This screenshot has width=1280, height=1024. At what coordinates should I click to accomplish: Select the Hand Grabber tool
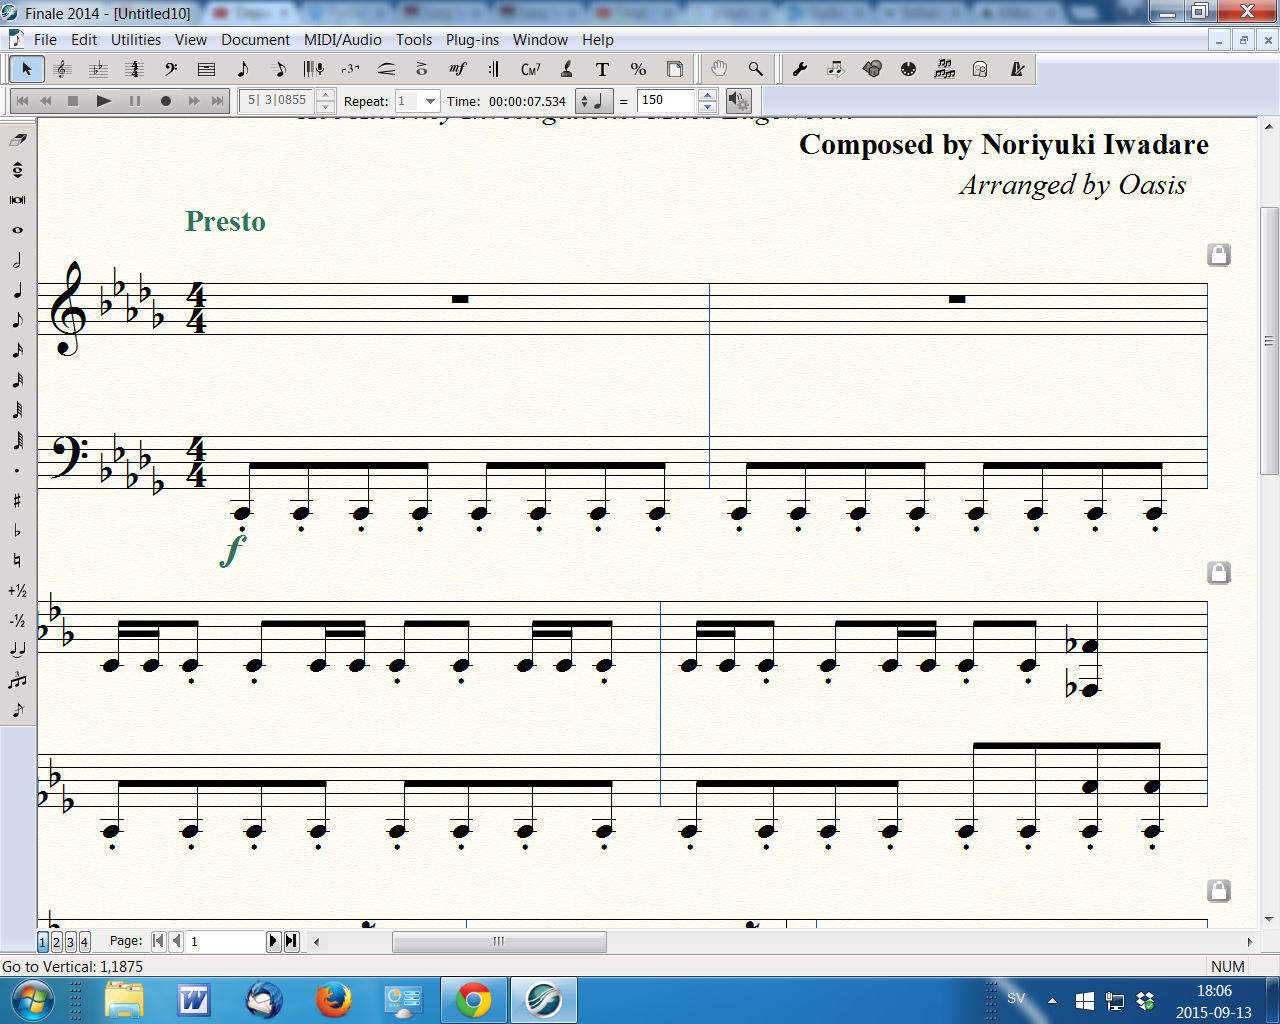(719, 69)
